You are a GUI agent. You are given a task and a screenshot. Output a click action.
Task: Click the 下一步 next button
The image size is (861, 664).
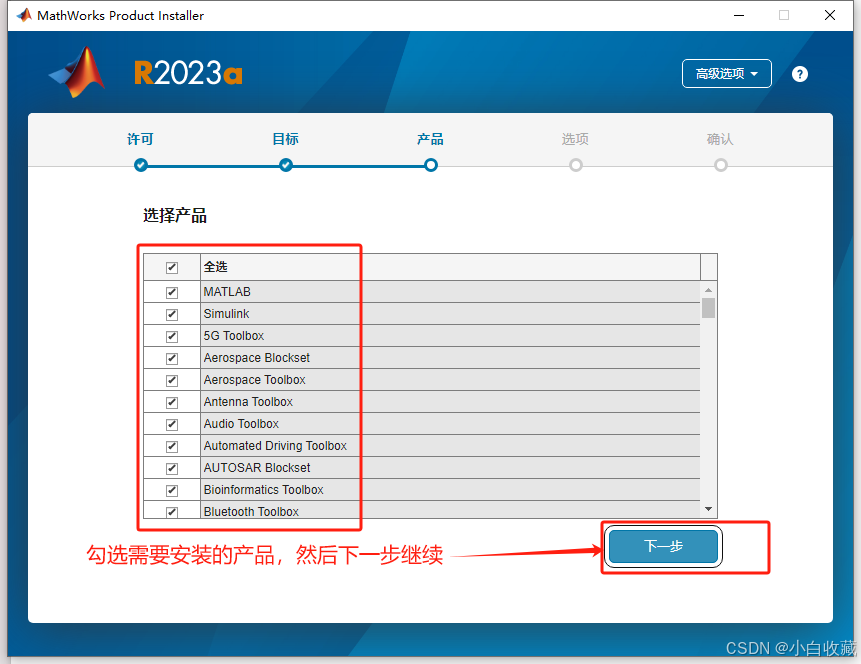663,546
